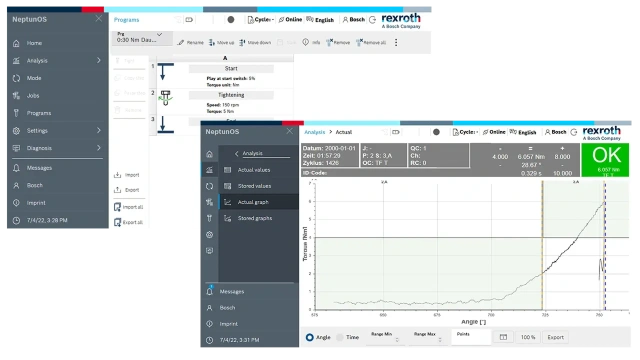Screen dimensions: 640x360
Task: Click the Diagnosis icon in the Analysis window rail
Action: click(209, 251)
